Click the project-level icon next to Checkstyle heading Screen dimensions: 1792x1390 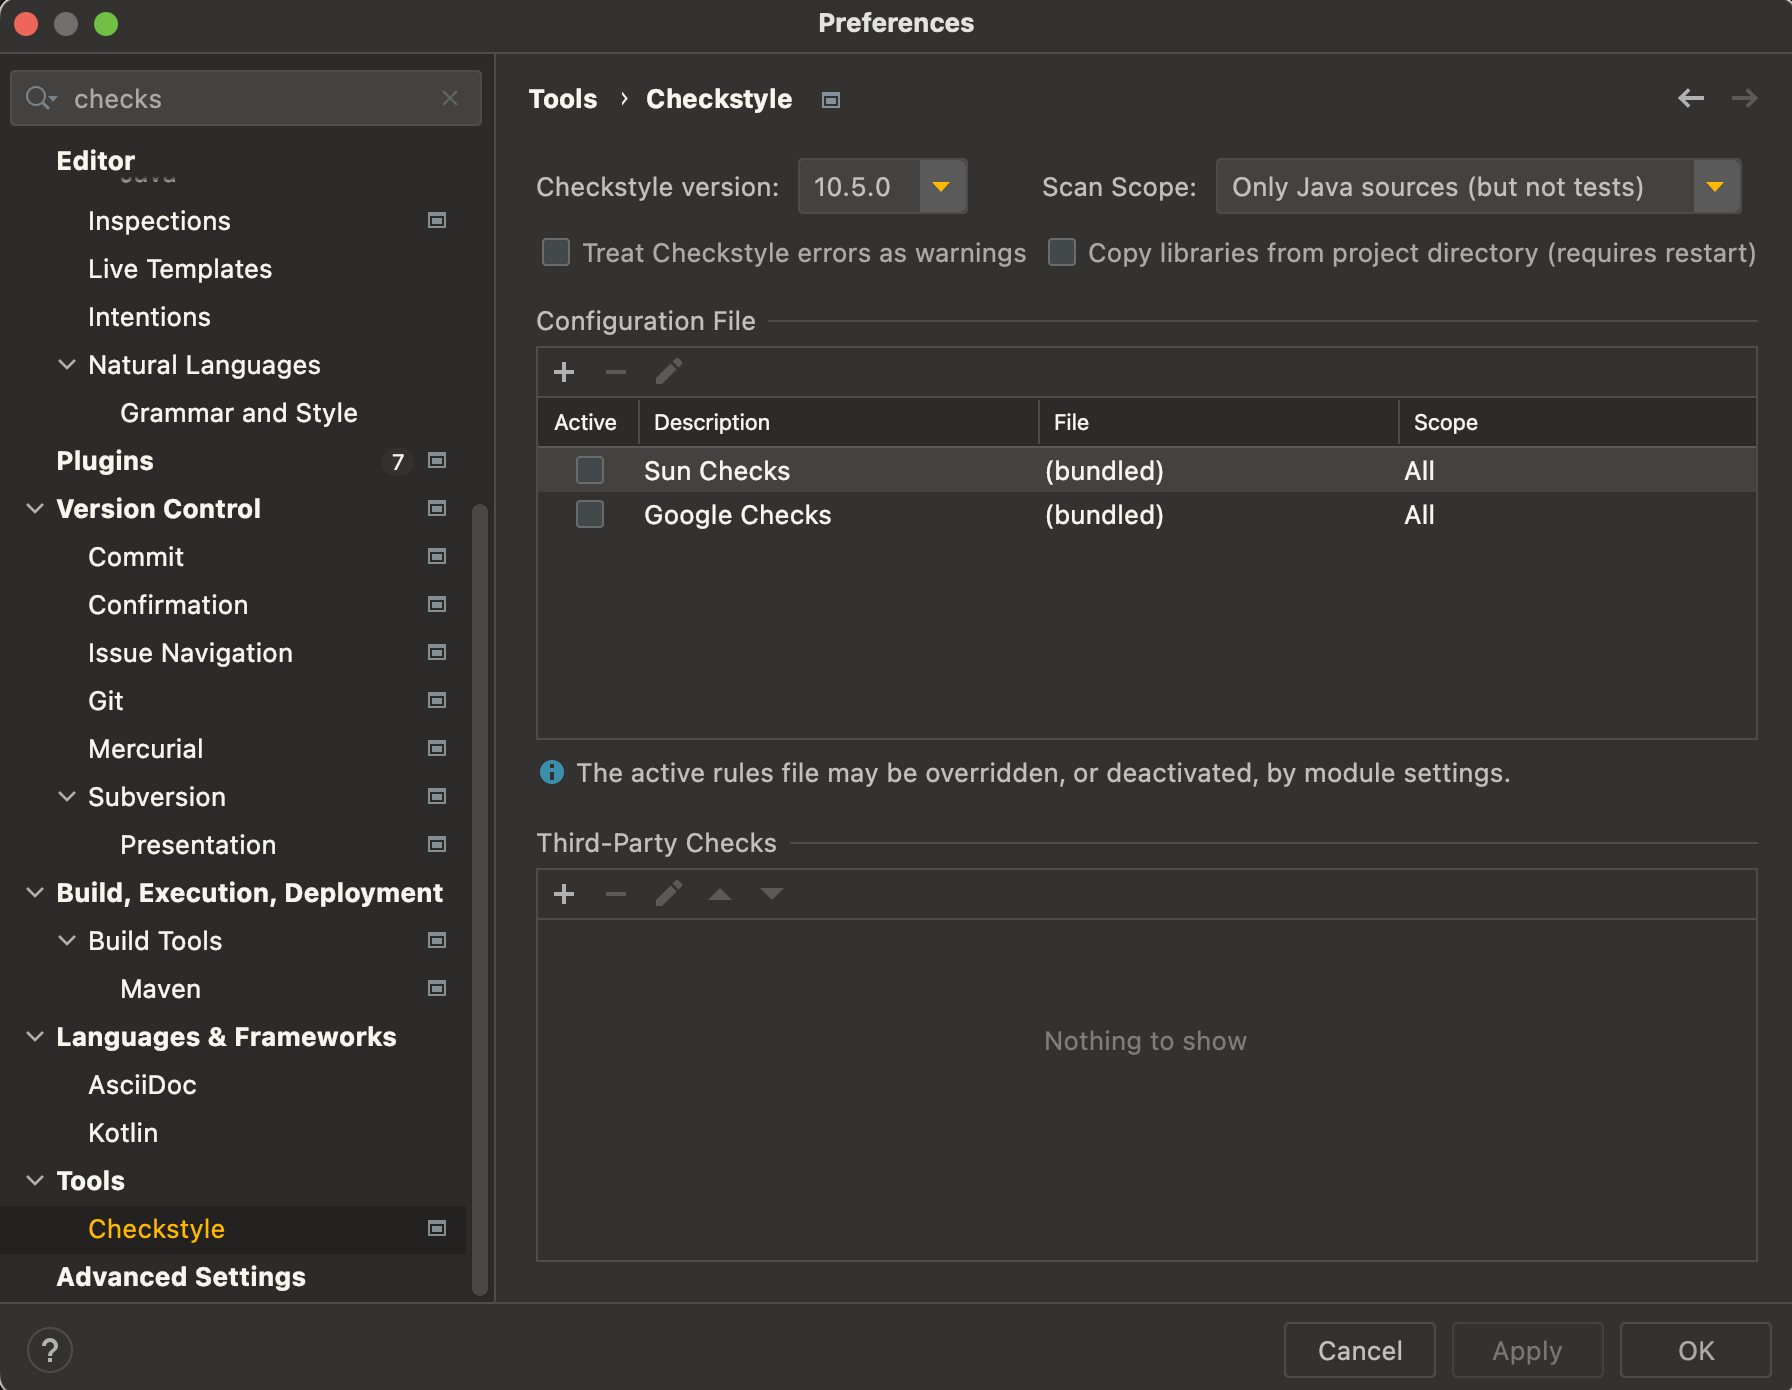coord(831,100)
